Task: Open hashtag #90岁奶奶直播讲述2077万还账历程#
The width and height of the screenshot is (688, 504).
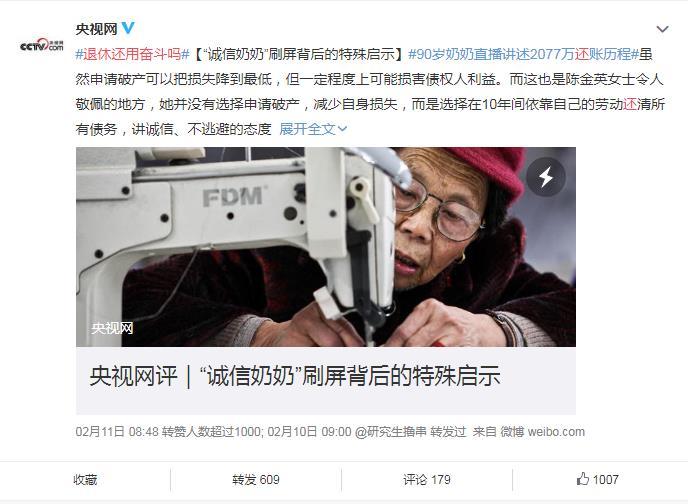Action: (523, 54)
